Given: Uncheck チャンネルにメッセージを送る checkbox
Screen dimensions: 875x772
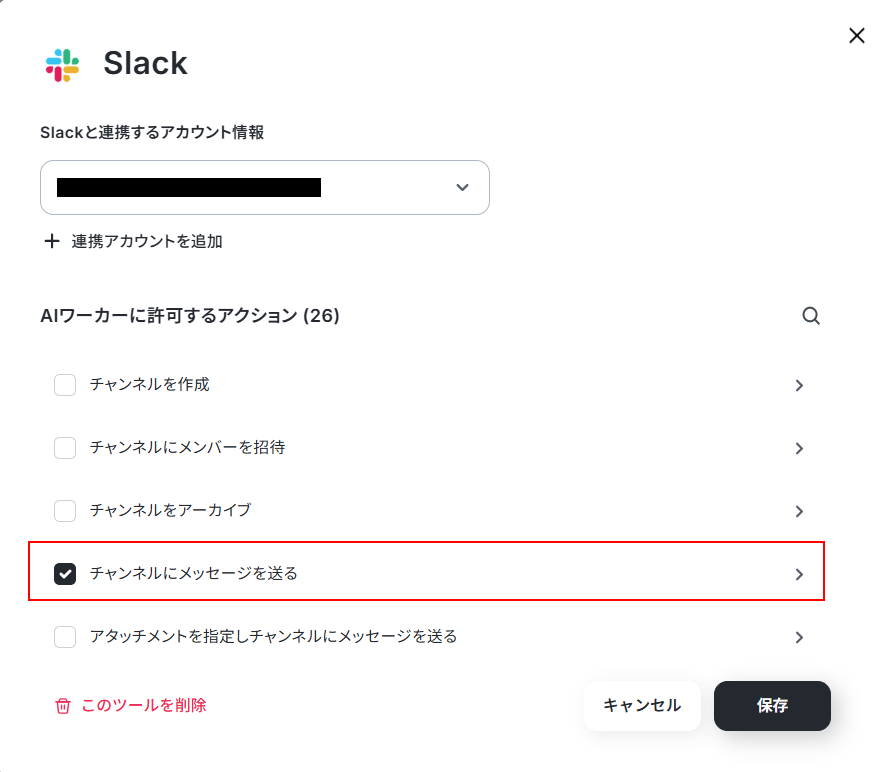Looking at the screenshot, I should (x=65, y=574).
